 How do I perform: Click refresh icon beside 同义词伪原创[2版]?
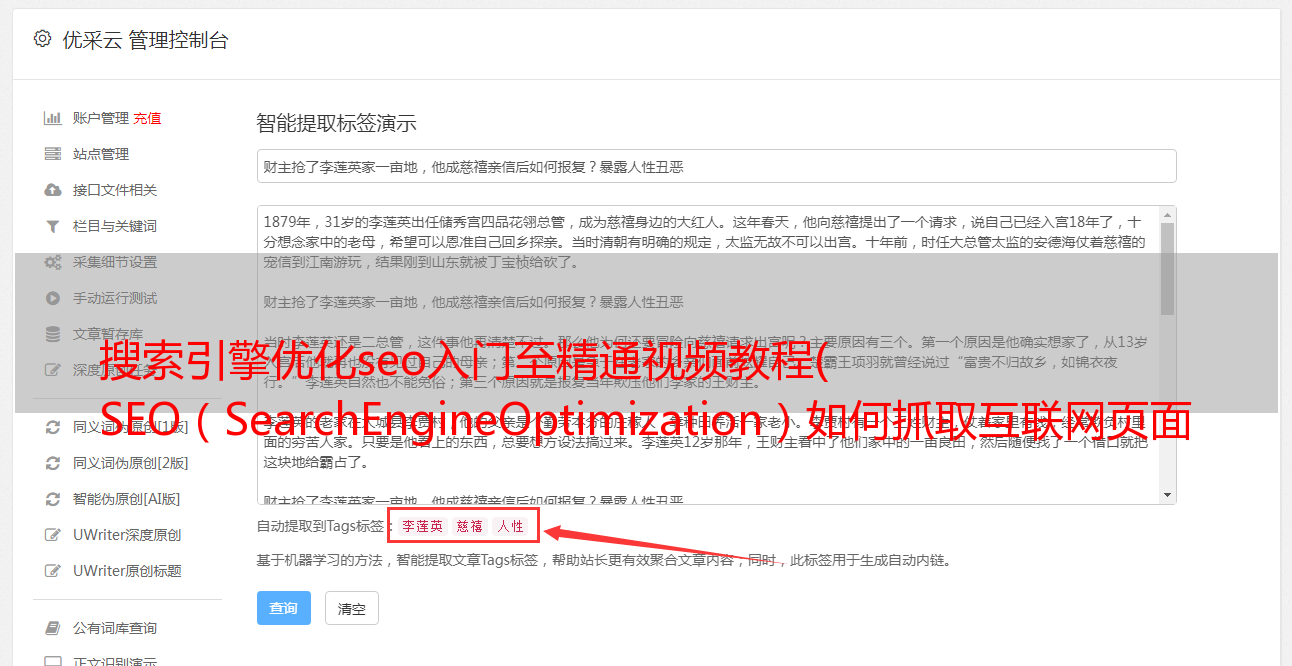click(x=53, y=463)
